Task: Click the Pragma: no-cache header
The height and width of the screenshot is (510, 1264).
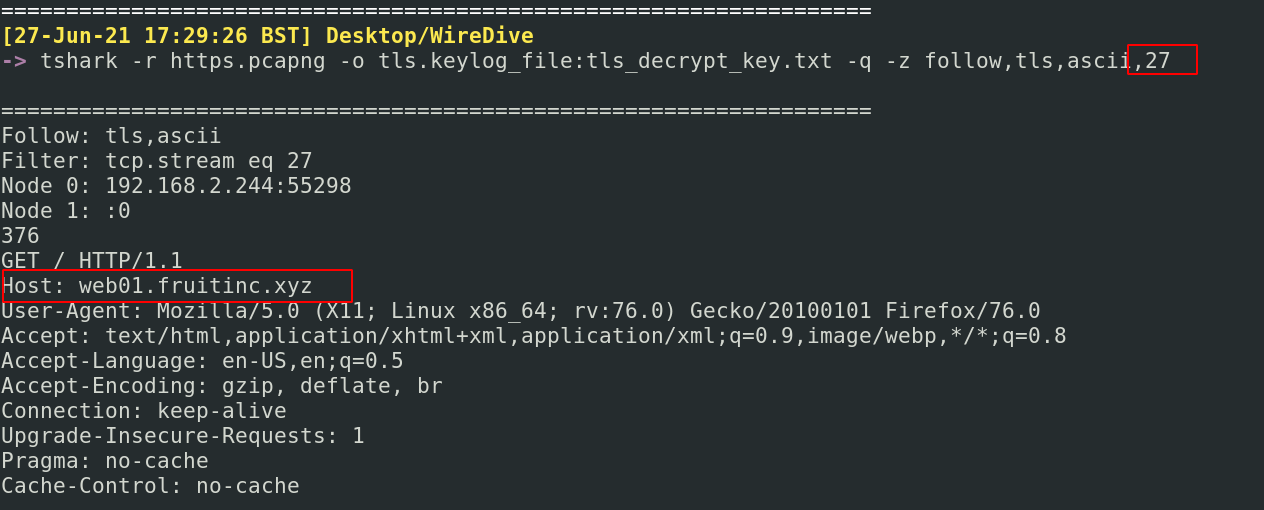Action: (x=105, y=461)
